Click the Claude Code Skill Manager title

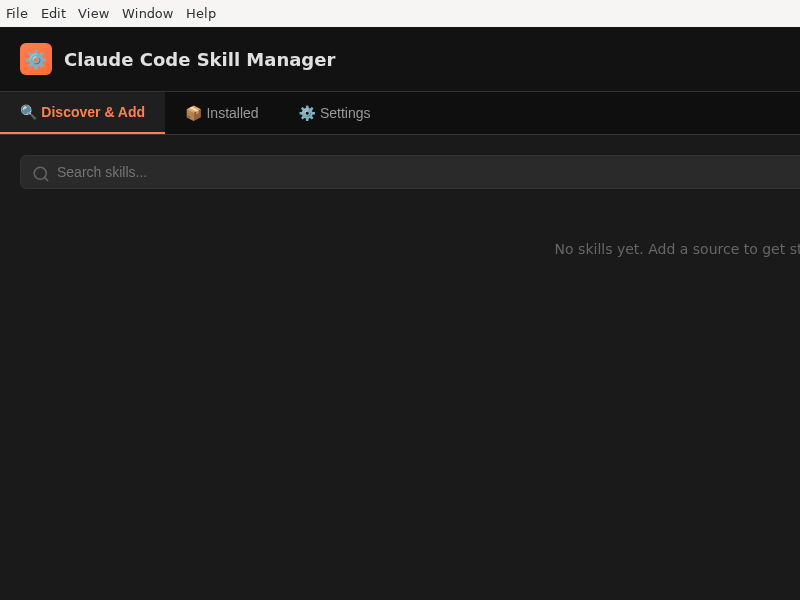(x=199, y=60)
